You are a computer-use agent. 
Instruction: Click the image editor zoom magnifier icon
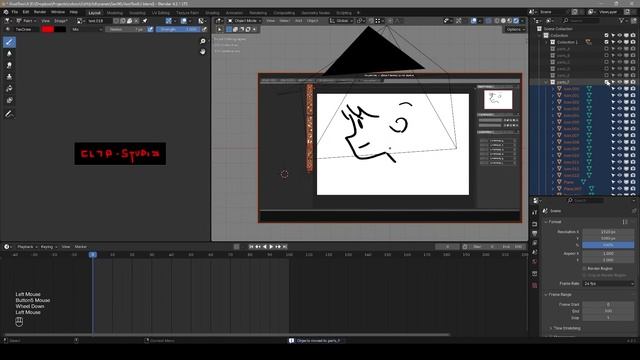click(x=202, y=41)
